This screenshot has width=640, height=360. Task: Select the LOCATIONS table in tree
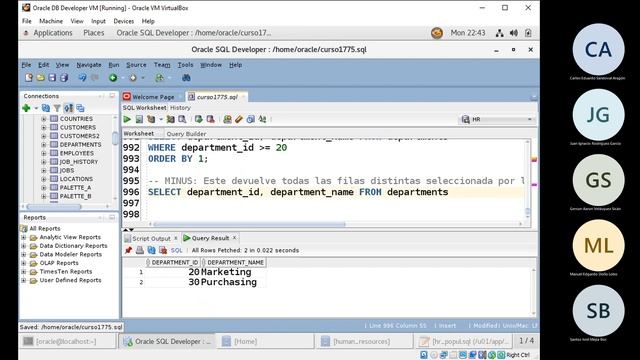(x=76, y=179)
